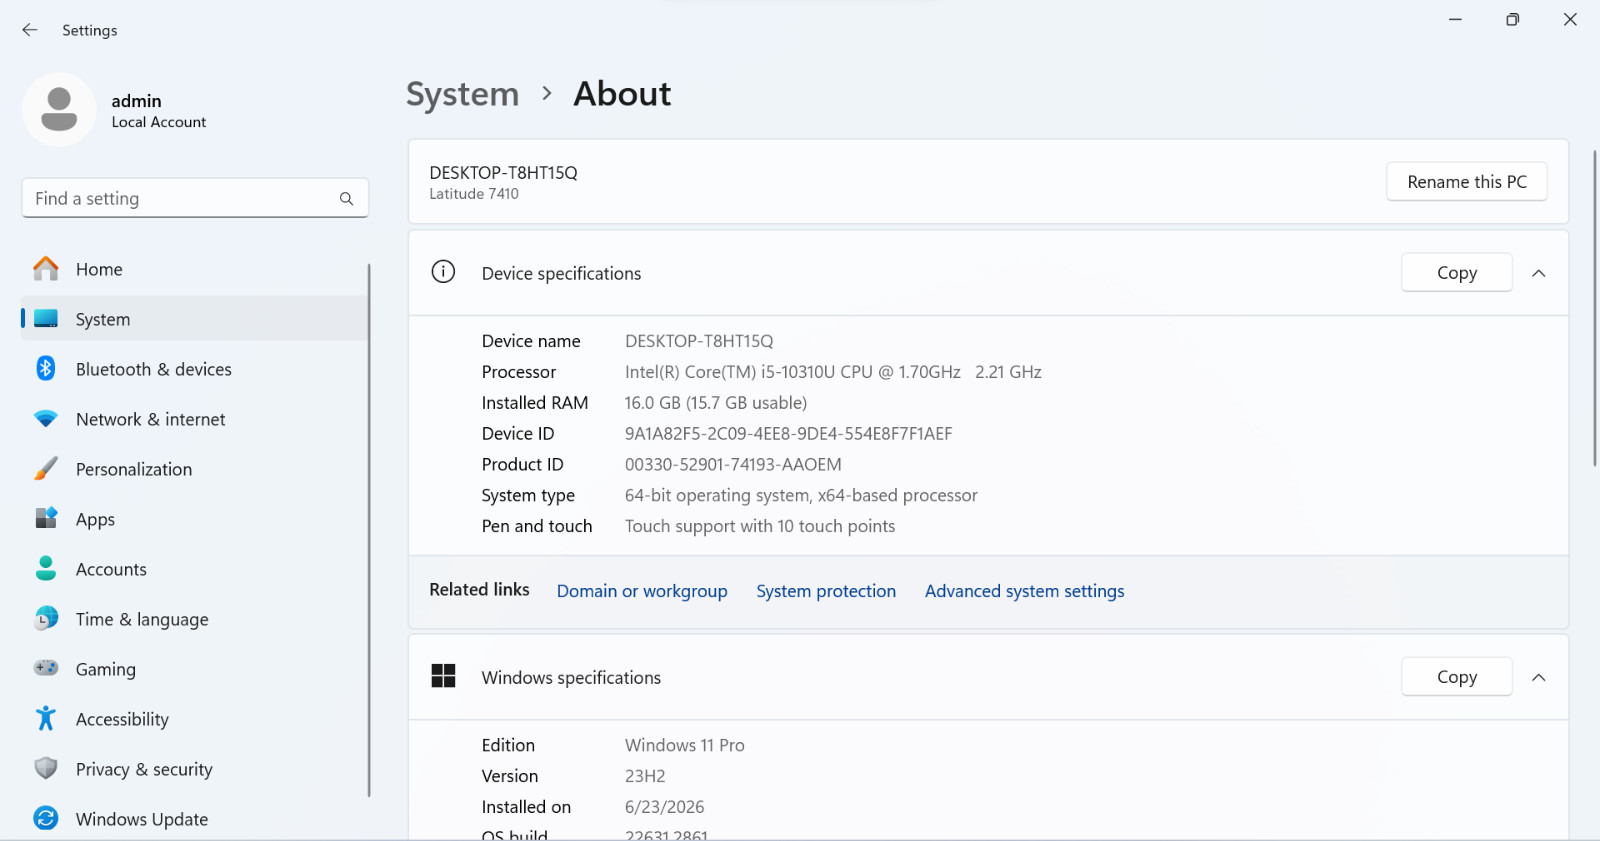Click the Device specifications info icon
The width and height of the screenshot is (1600, 841).
443,272
